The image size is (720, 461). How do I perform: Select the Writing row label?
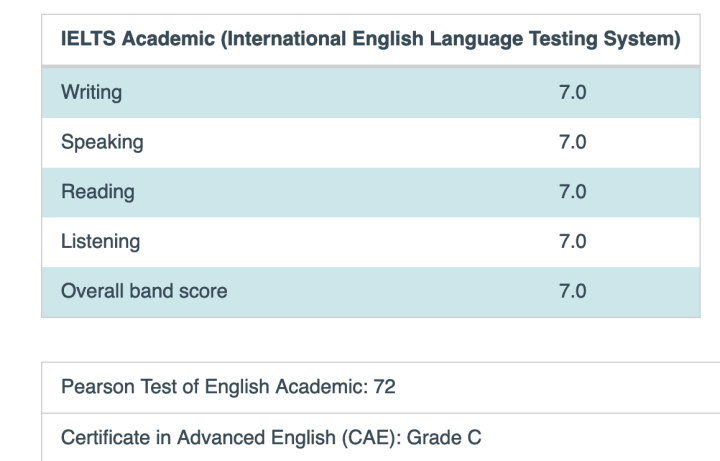(91, 92)
